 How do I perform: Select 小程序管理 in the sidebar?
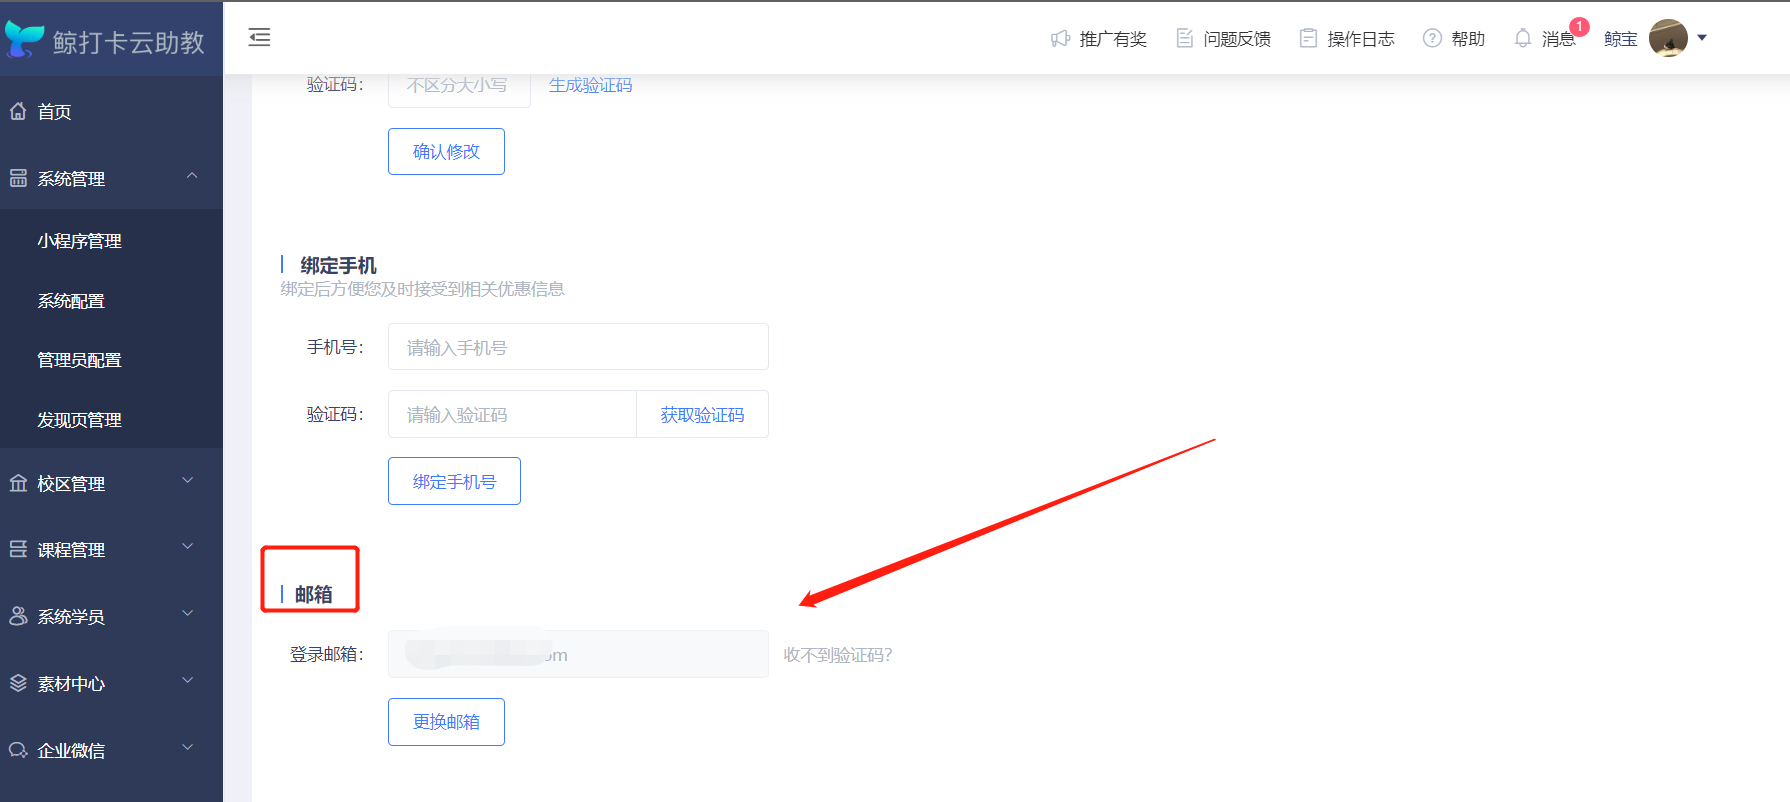[80, 241]
